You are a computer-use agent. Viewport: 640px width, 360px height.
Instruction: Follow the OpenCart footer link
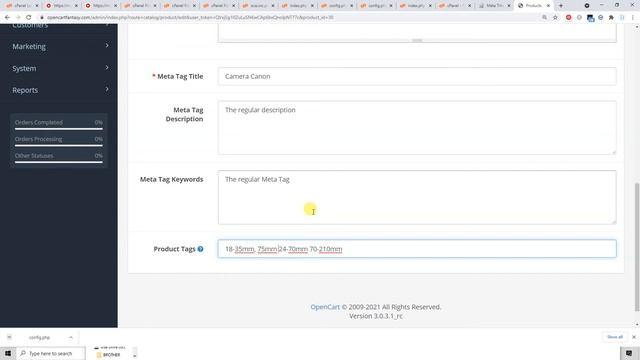[x=325, y=307]
